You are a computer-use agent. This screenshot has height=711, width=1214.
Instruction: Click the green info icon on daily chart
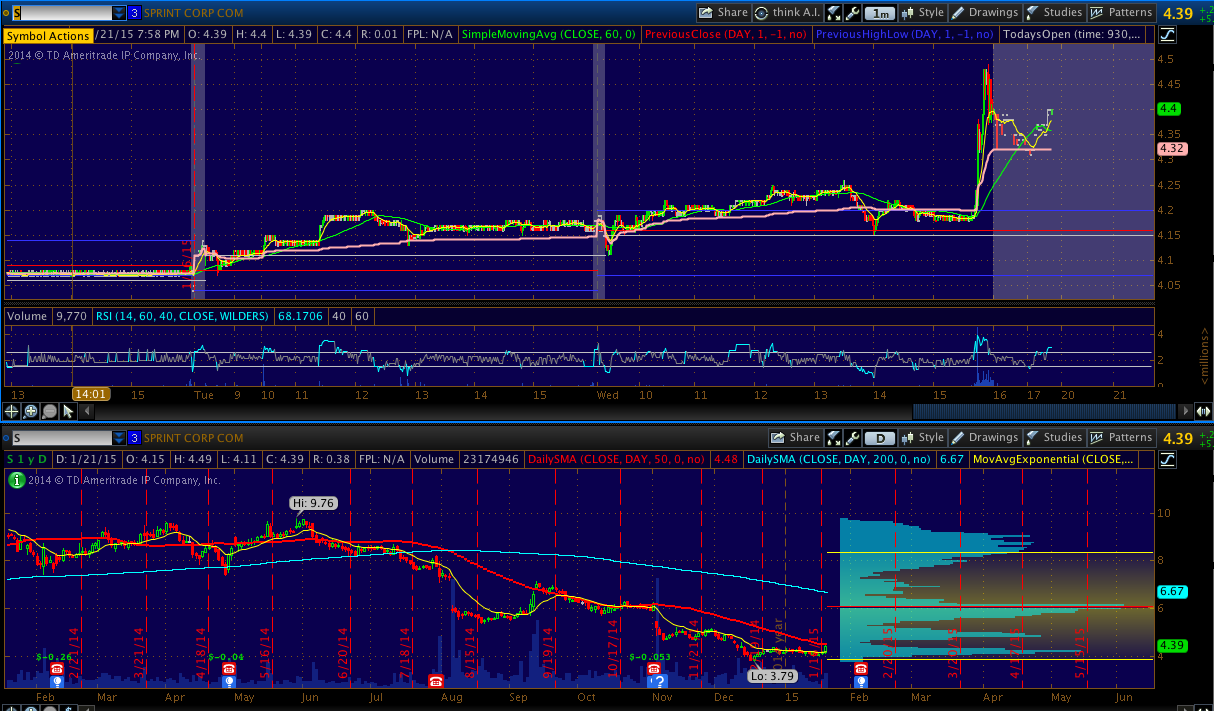tap(16, 480)
